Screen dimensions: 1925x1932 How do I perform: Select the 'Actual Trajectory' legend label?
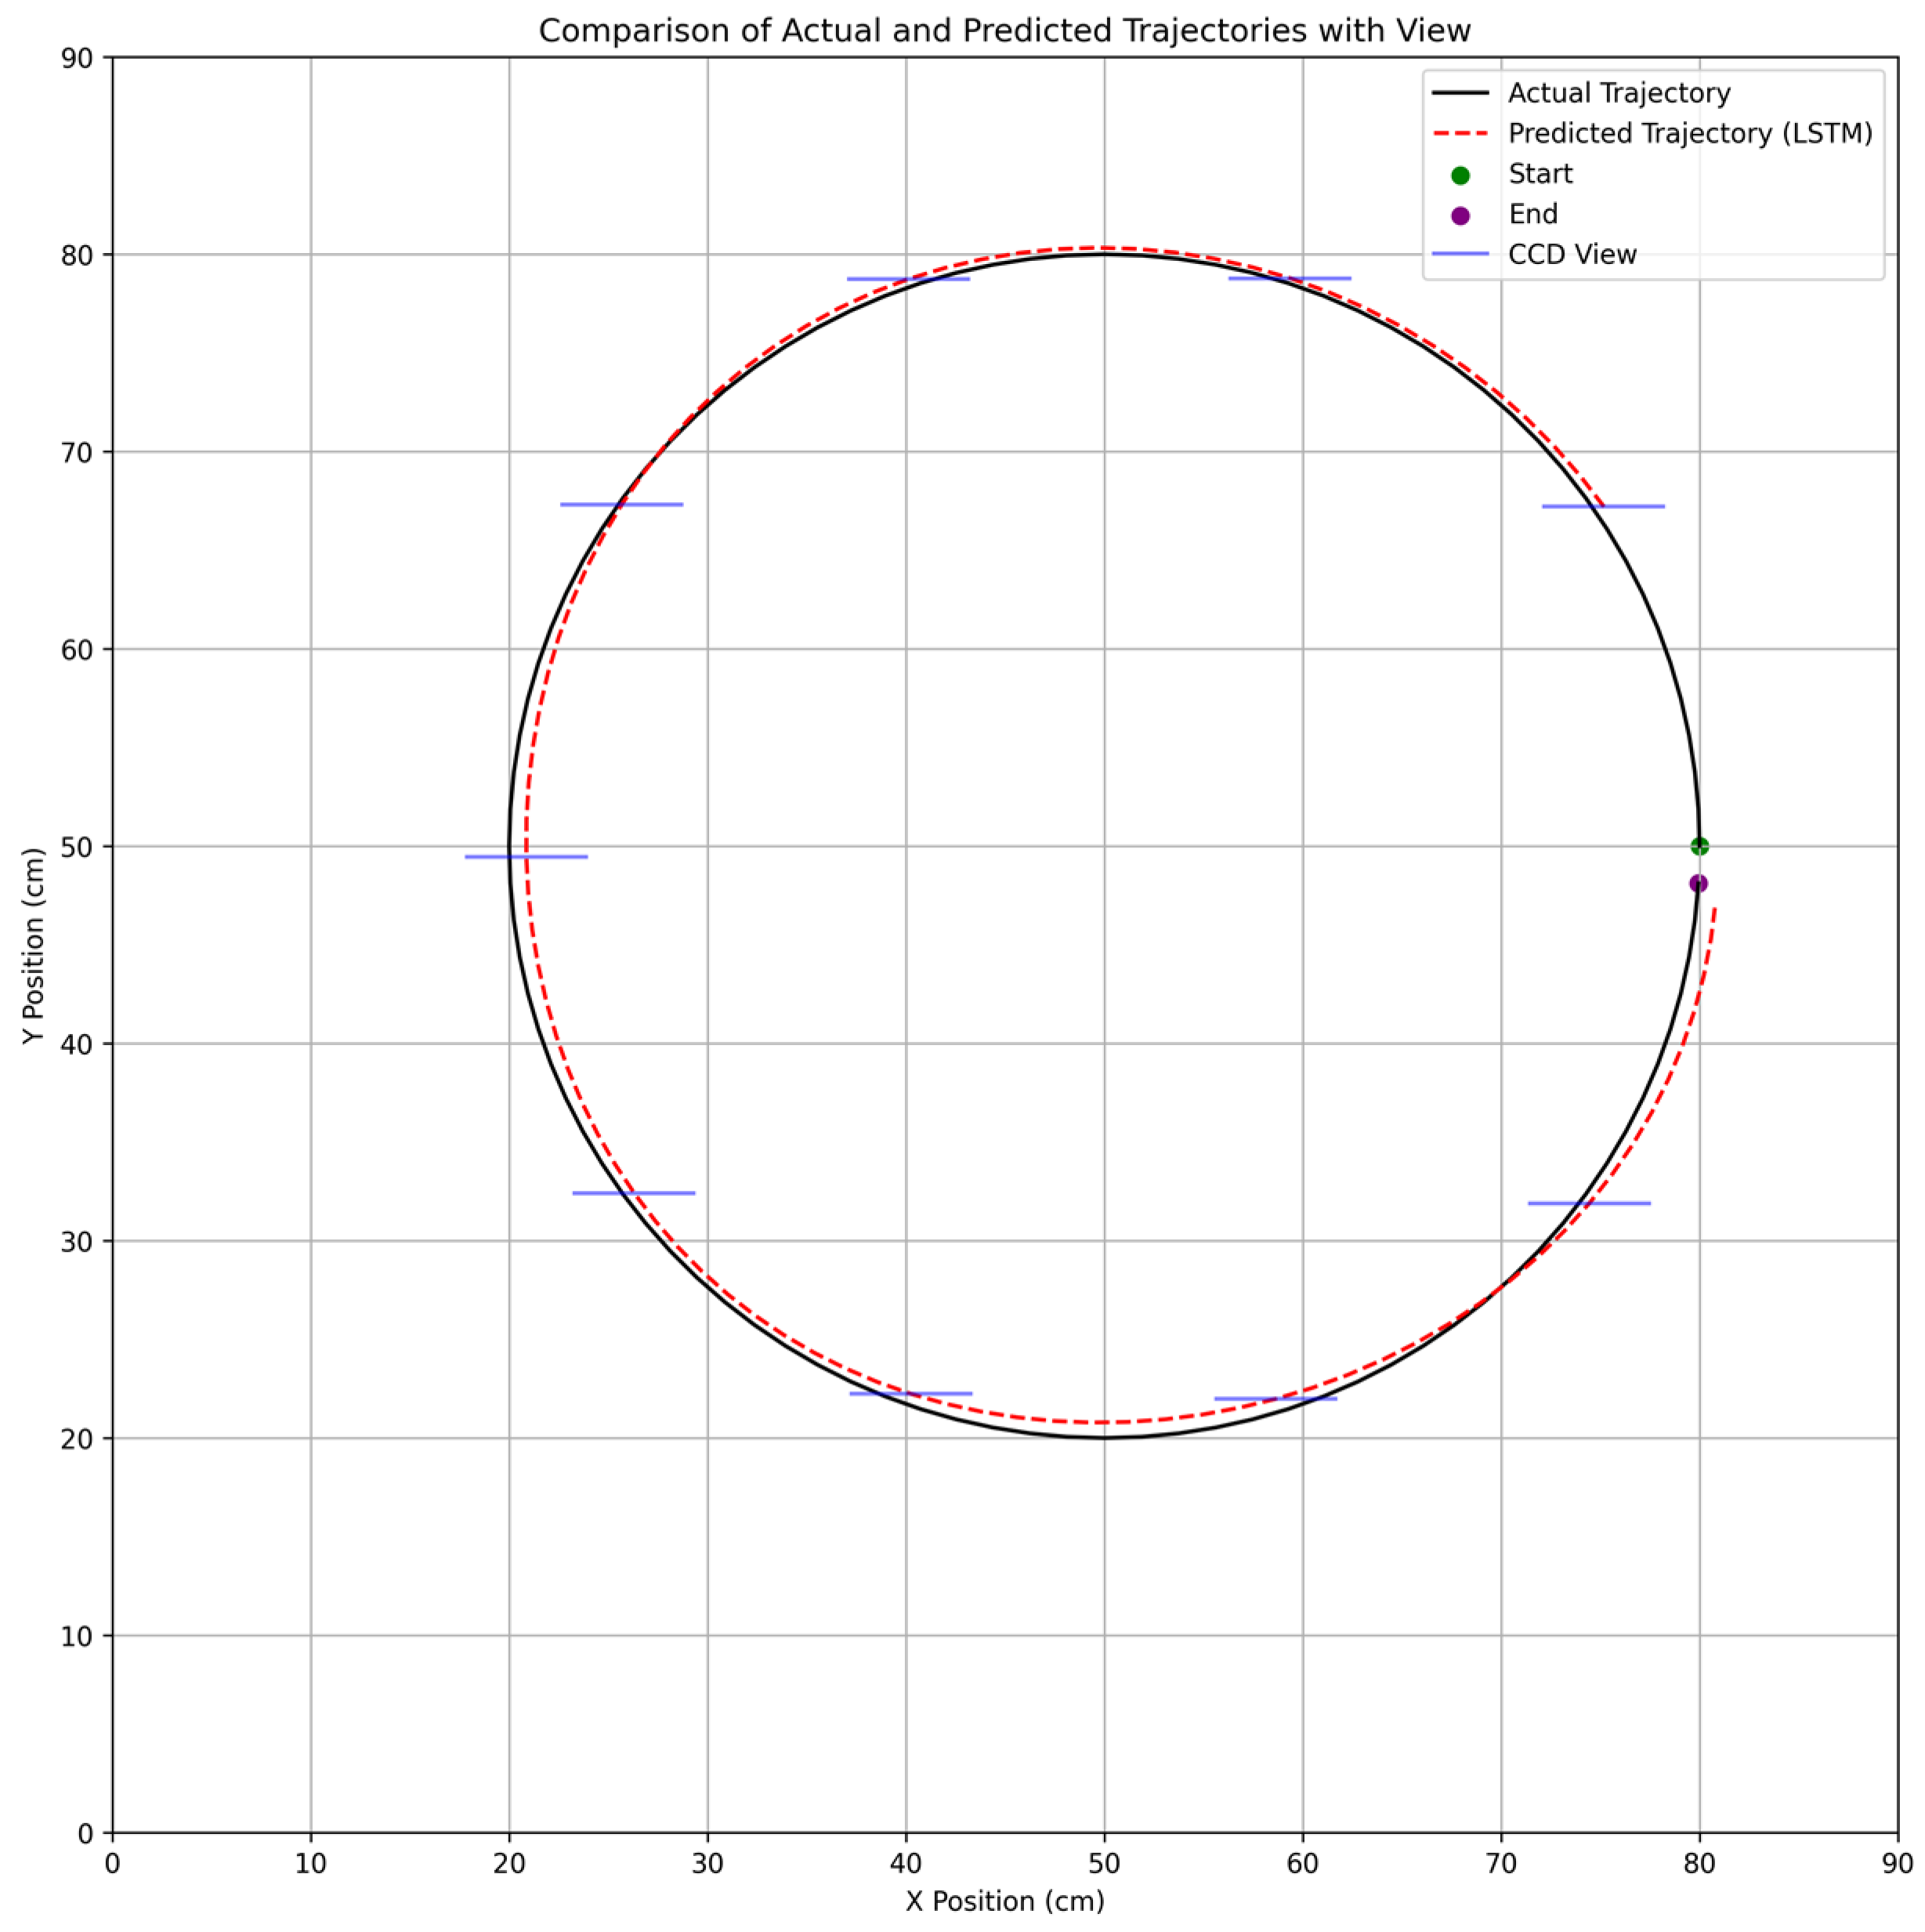pos(1619,93)
